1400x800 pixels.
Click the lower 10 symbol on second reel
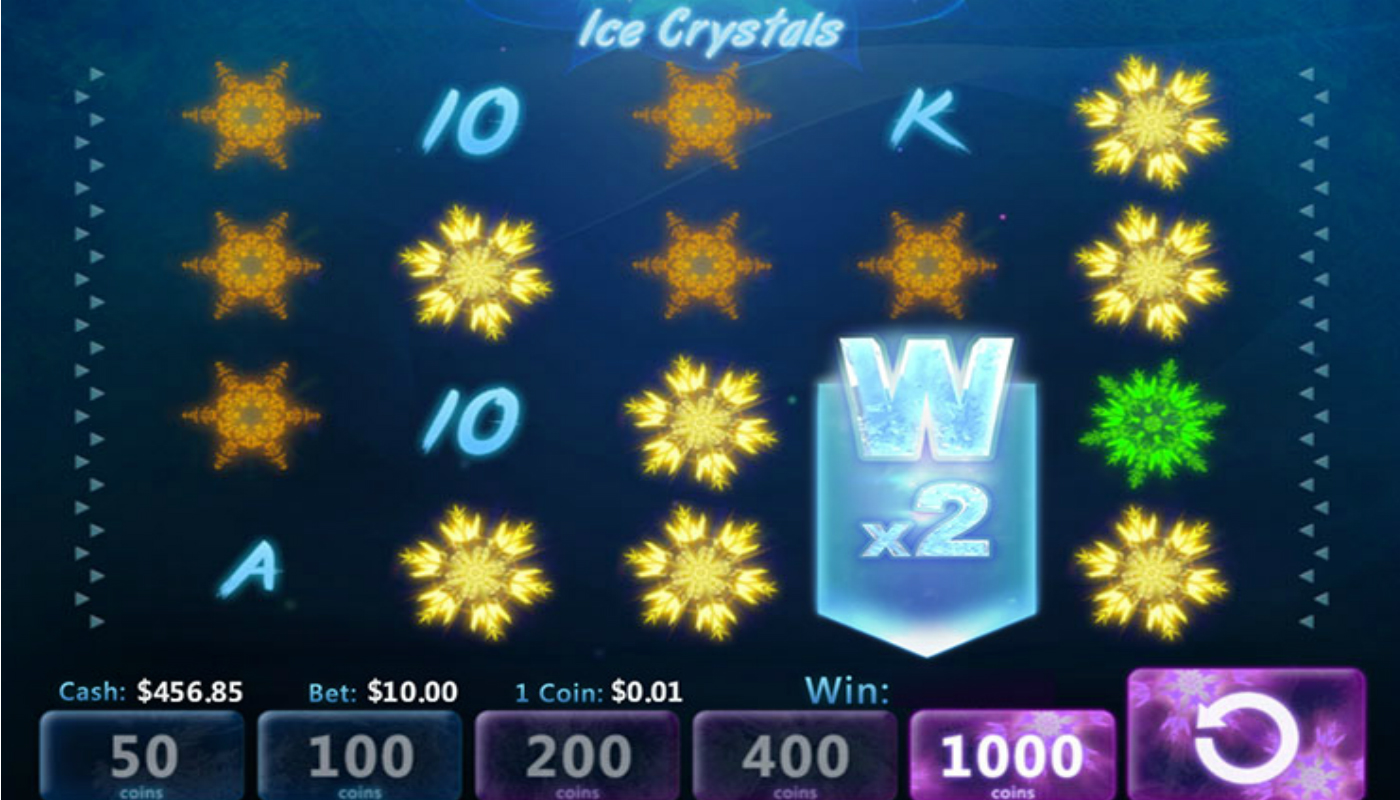(x=472, y=420)
